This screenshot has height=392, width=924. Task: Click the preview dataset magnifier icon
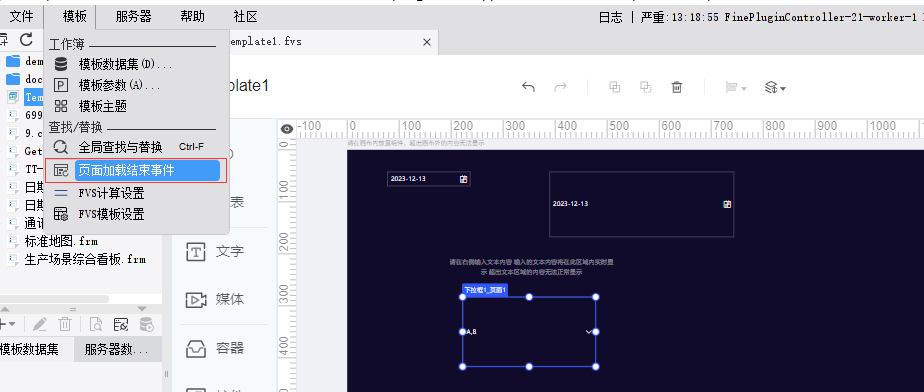coord(95,324)
